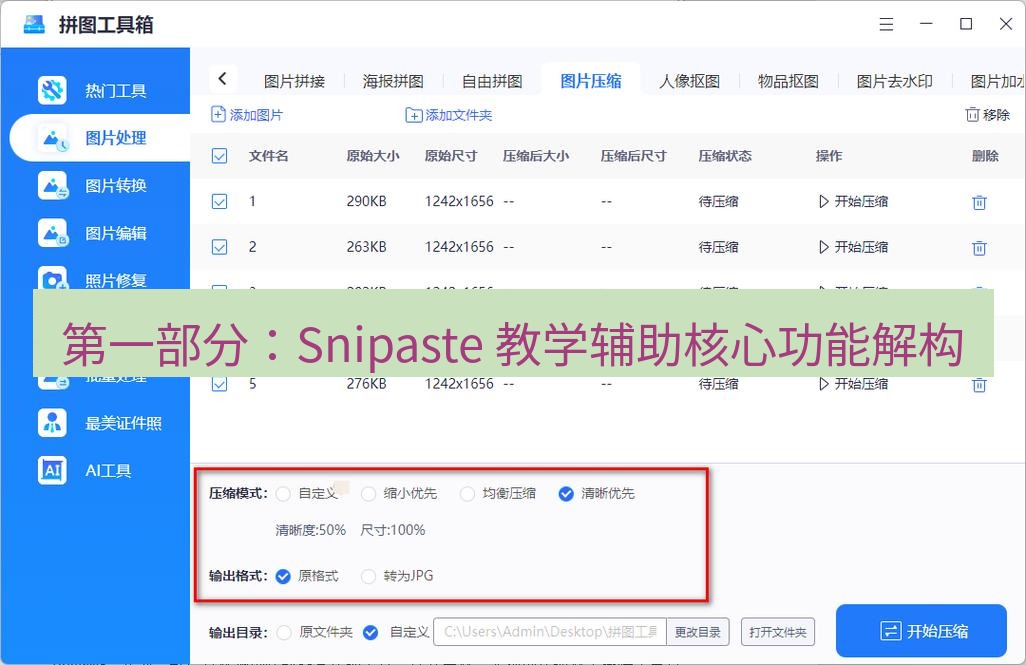
Task: Click the 文件名 column header
Action: pyautogui.click(x=268, y=156)
